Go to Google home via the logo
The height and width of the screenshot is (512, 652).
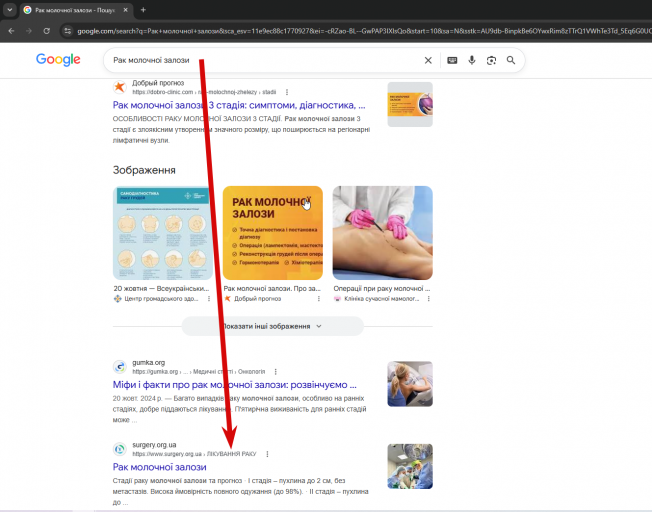click(58, 60)
